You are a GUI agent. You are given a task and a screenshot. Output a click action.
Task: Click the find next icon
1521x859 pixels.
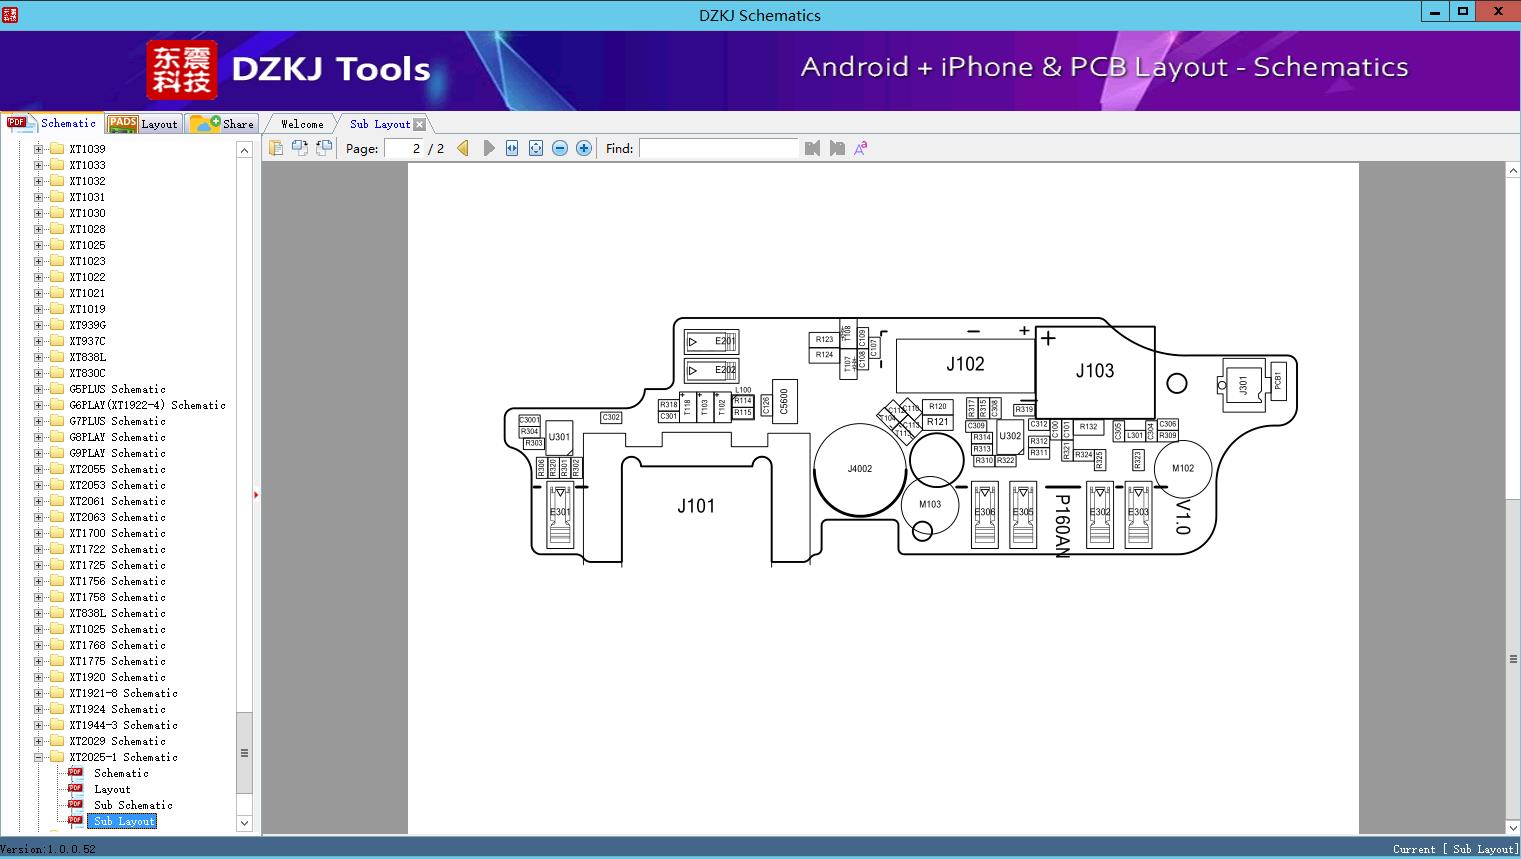(837, 148)
